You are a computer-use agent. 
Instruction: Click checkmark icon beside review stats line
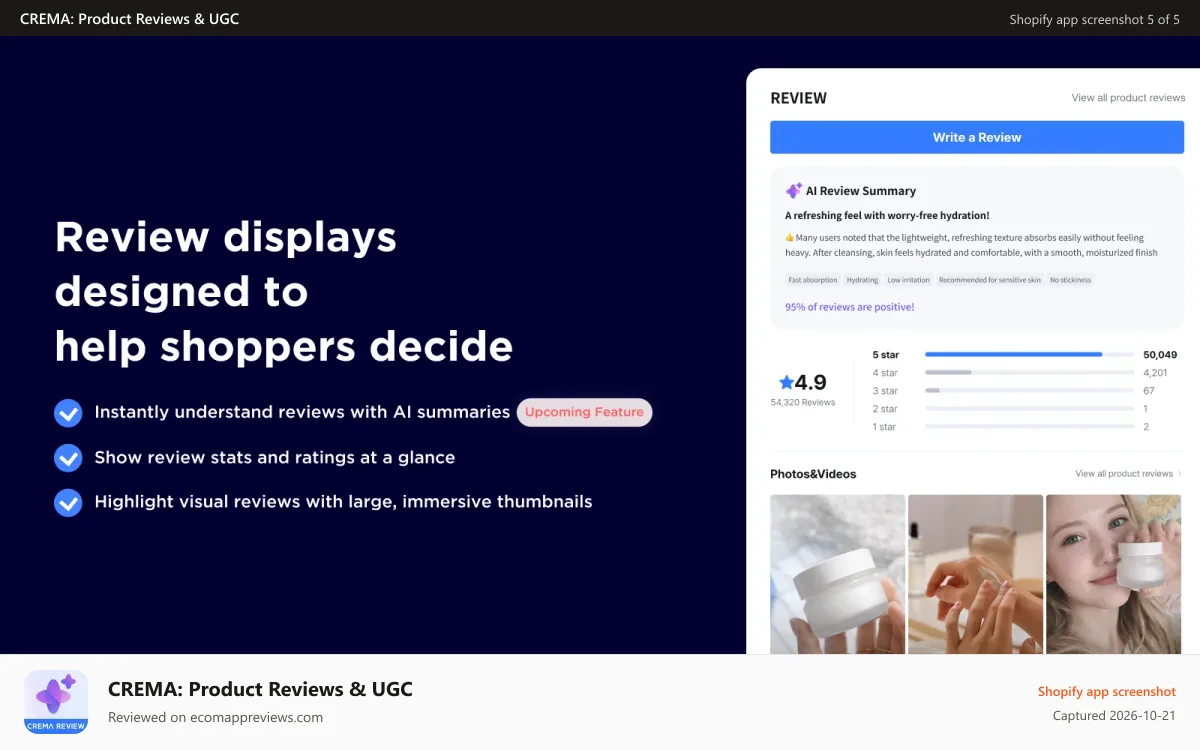68,458
